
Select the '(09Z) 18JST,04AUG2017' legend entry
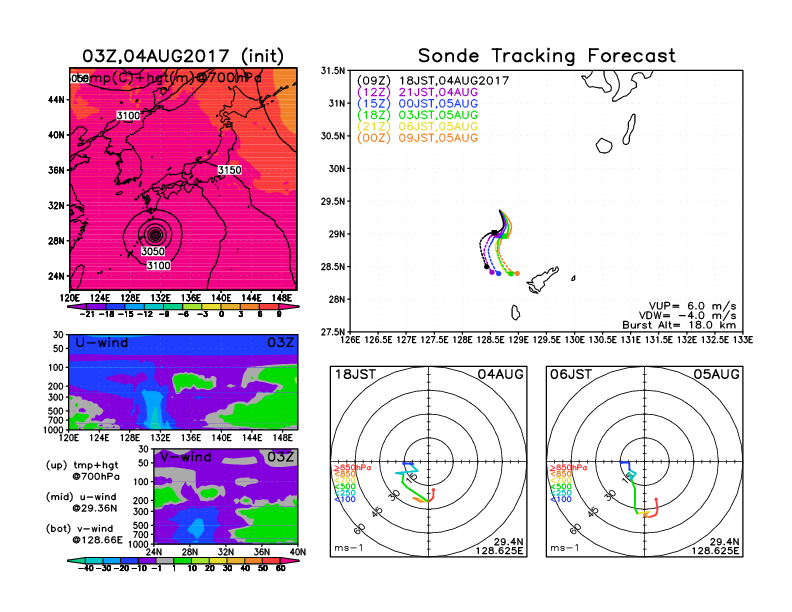(x=433, y=81)
